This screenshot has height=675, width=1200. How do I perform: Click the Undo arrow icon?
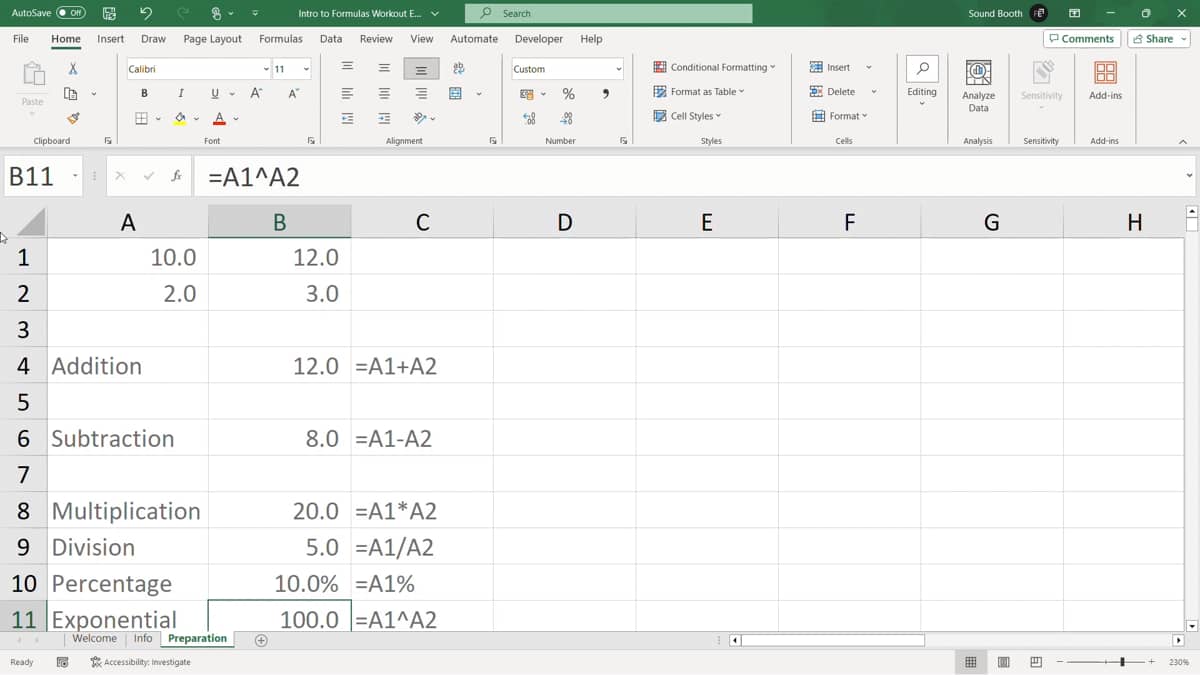tap(146, 13)
